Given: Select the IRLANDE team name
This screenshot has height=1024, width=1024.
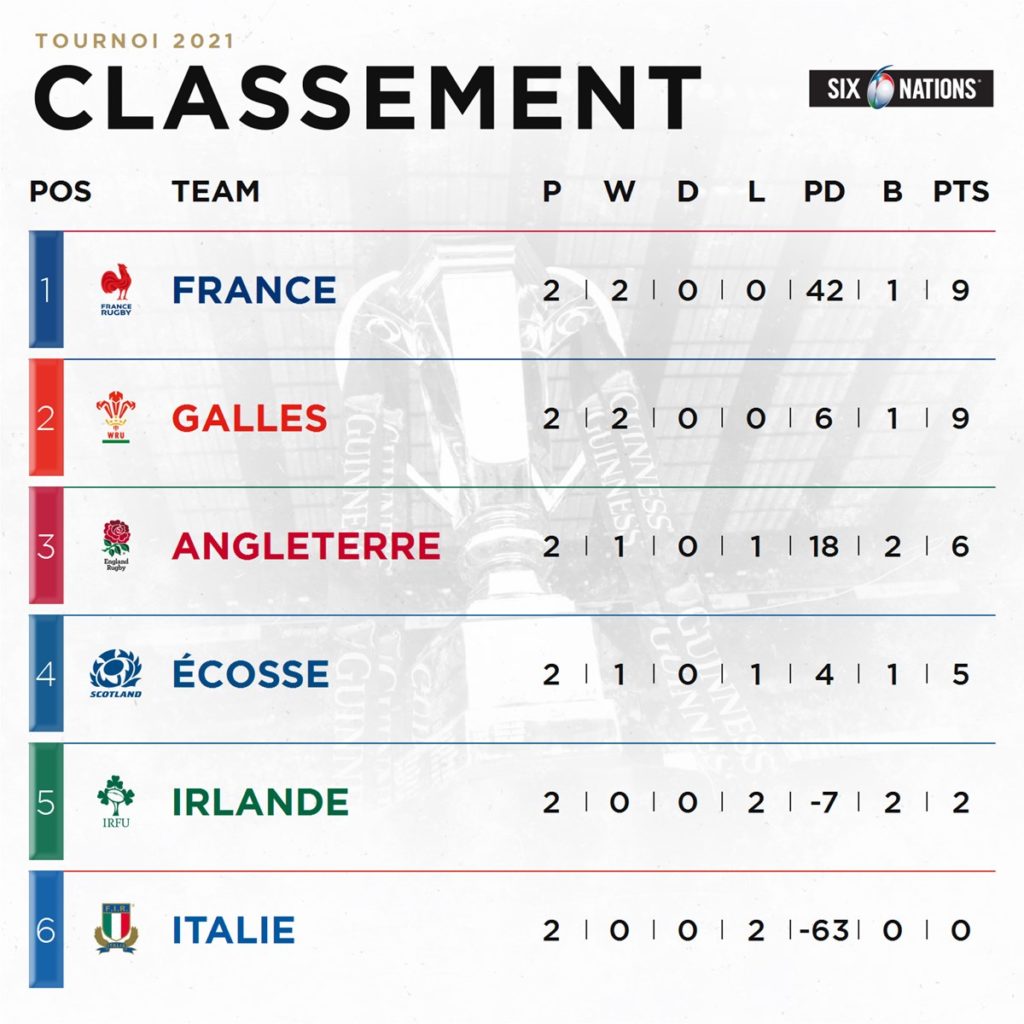Looking at the screenshot, I should (x=260, y=802).
